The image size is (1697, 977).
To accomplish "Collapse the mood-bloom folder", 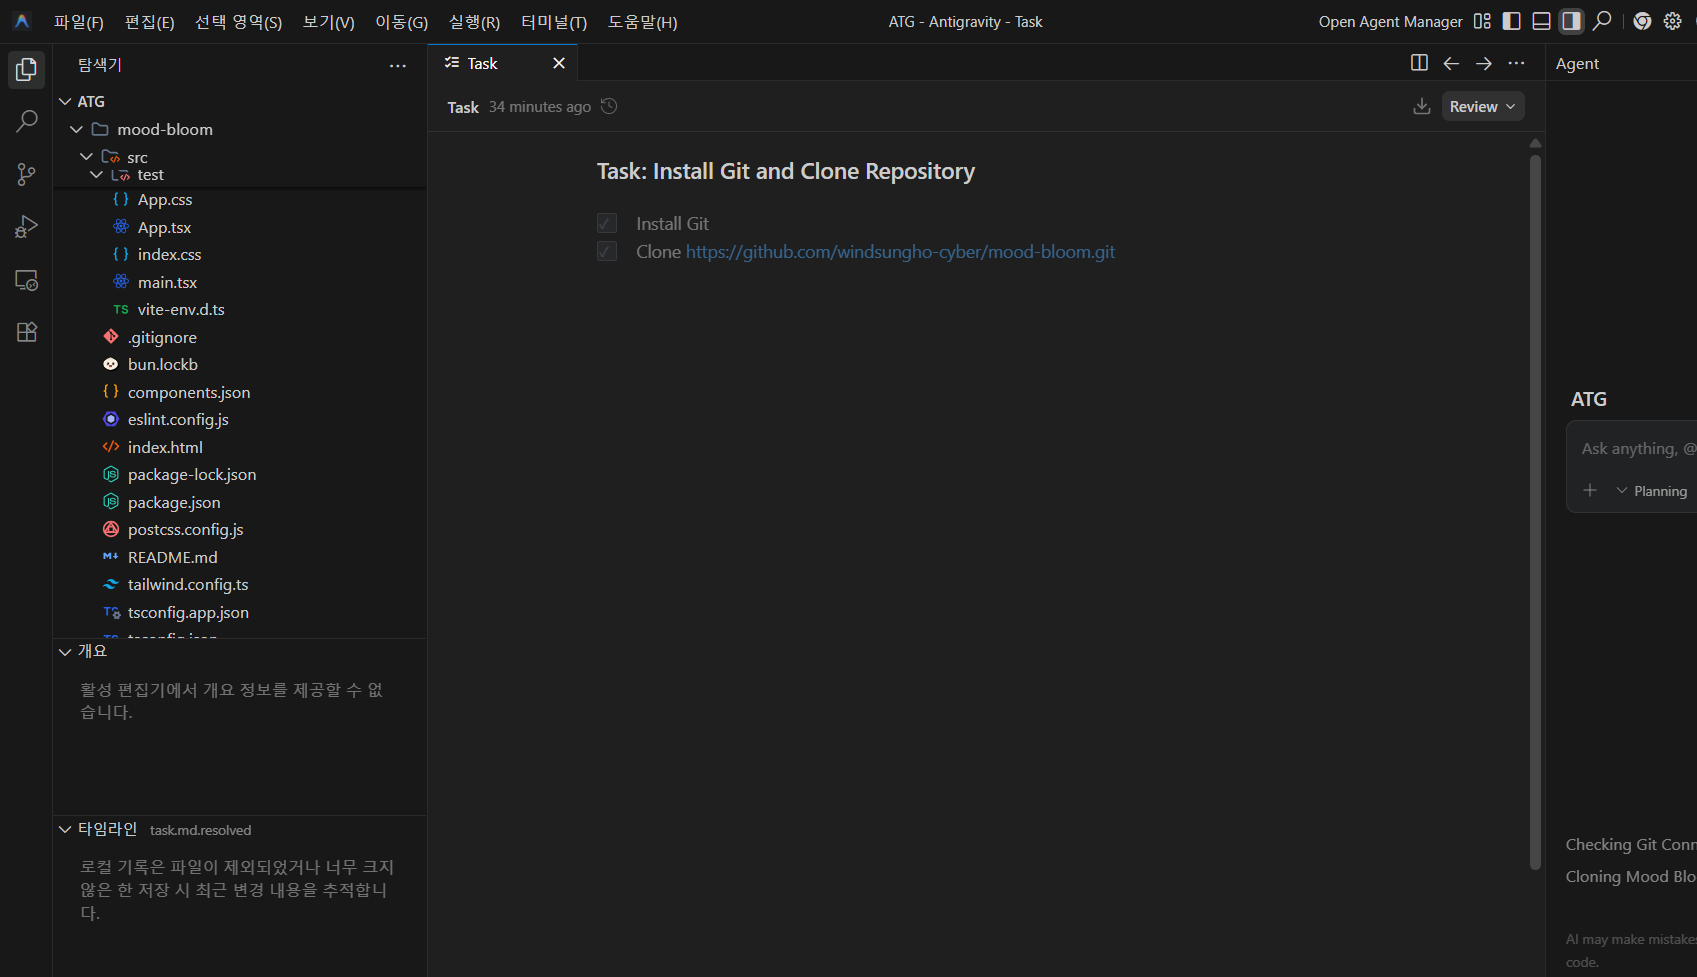I will coord(76,129).
